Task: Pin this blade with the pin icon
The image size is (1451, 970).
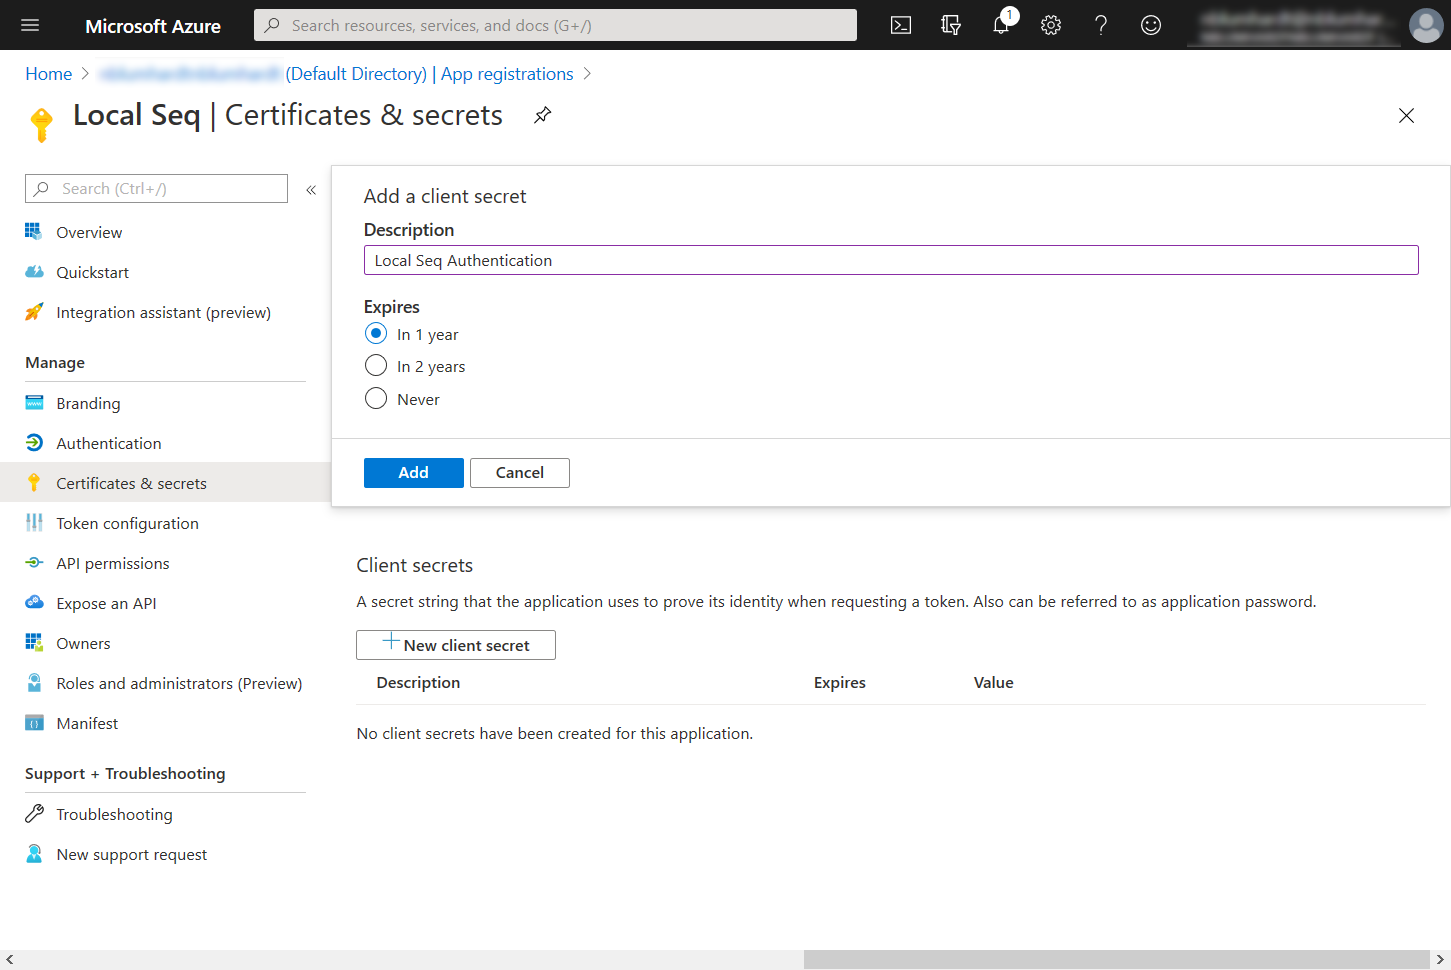Action: [542, 115]
